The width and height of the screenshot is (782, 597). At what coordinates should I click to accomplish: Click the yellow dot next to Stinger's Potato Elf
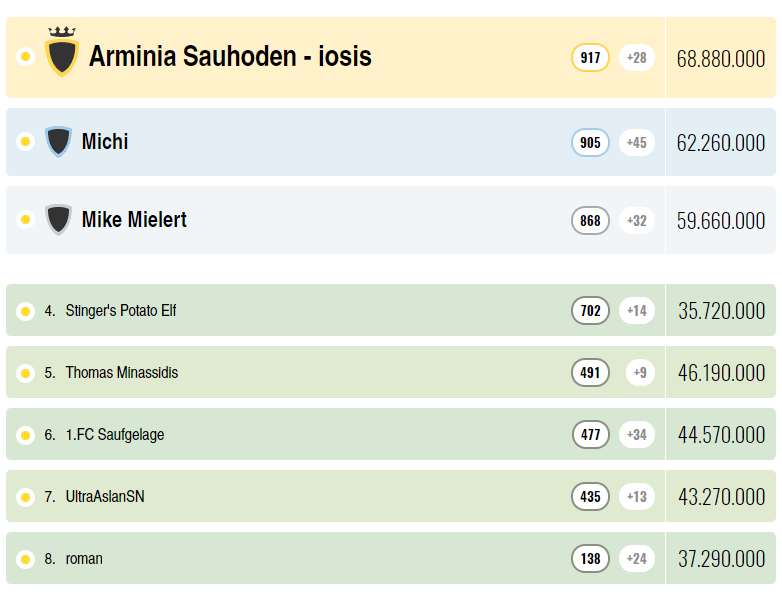coord(25,311)
